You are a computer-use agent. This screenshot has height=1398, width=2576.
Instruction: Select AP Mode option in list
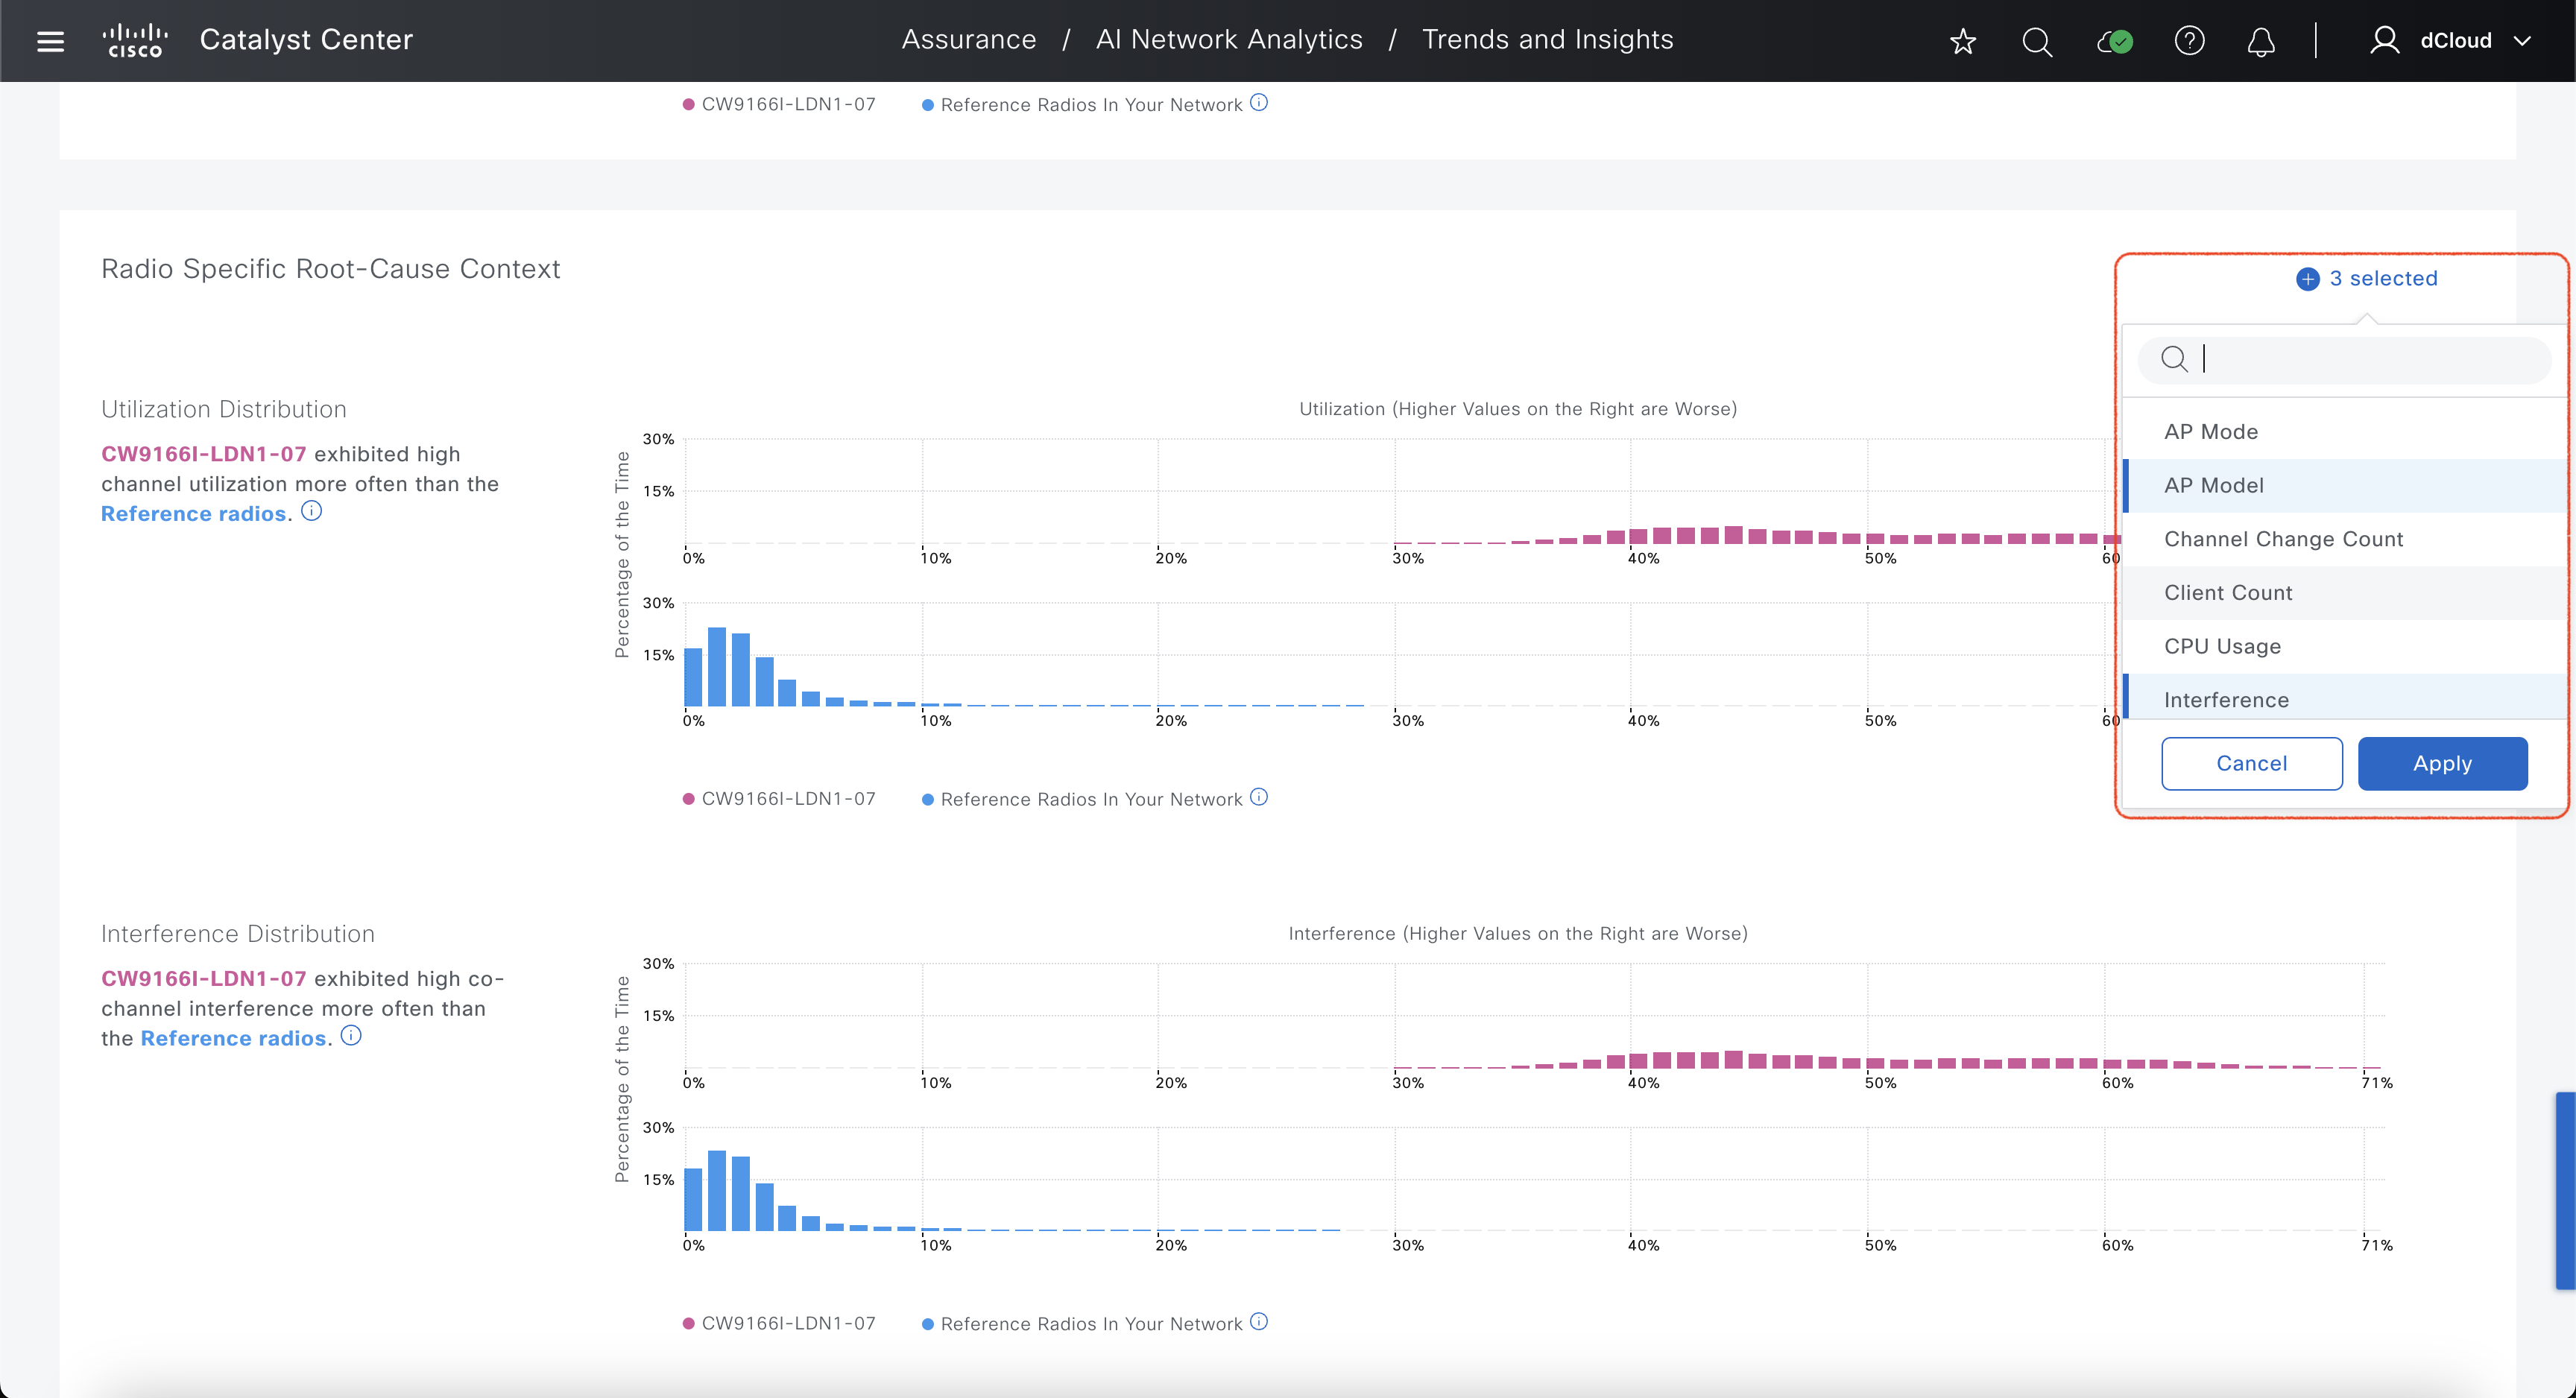pyautogui.click(x=2345, y=432)
